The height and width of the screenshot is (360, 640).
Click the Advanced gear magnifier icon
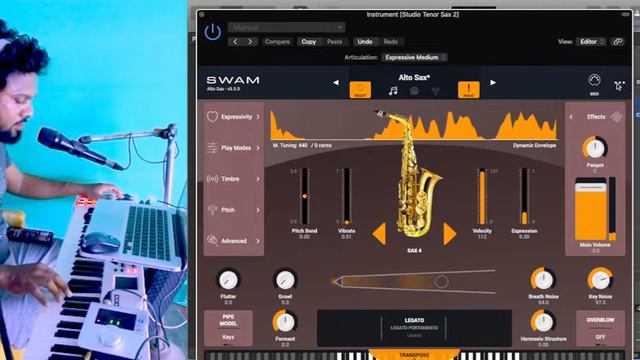point(212,241)
